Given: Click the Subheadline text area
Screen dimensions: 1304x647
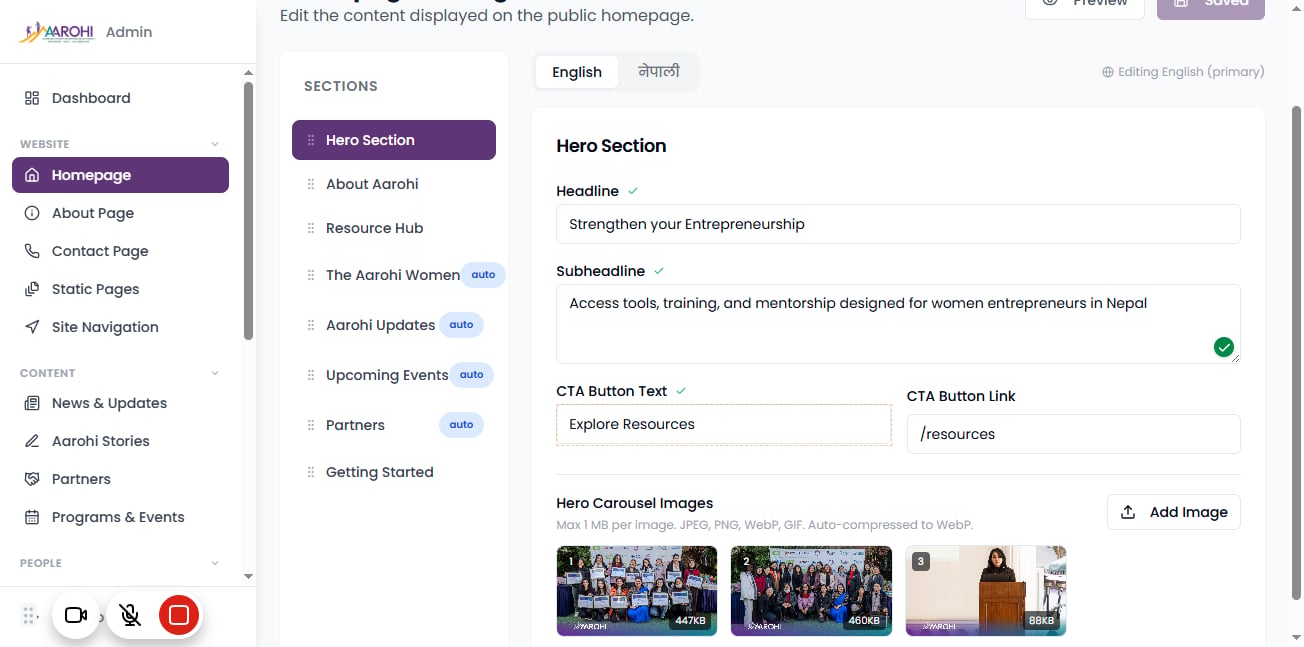Looking at the screenshot, I should 898,324.
